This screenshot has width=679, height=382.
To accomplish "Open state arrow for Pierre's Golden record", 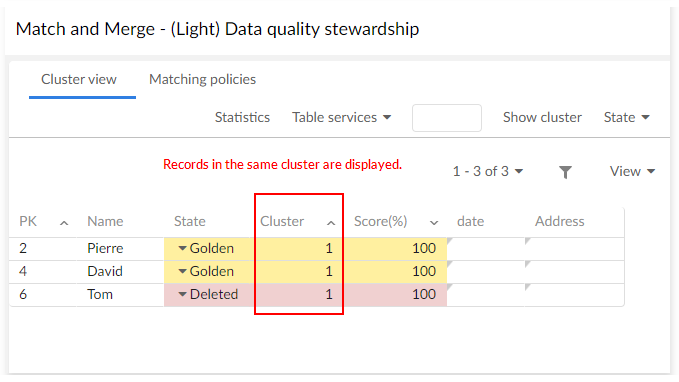I will (182, 248).
